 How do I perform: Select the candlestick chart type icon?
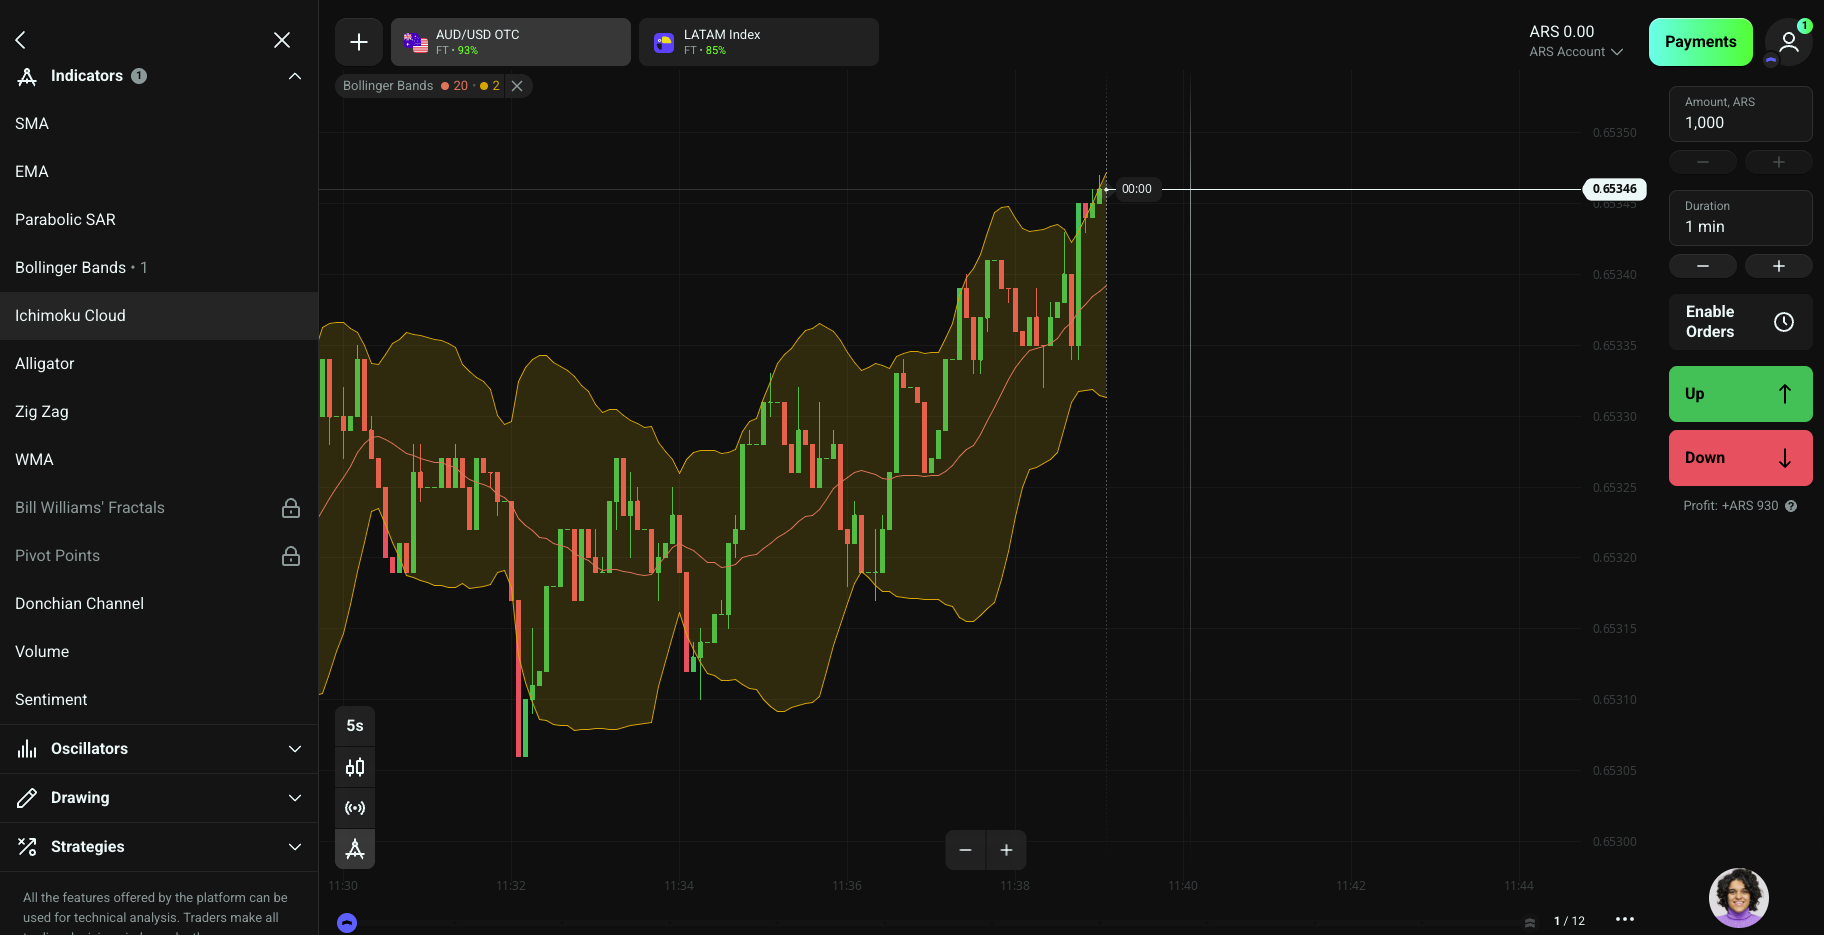[355, 767]
